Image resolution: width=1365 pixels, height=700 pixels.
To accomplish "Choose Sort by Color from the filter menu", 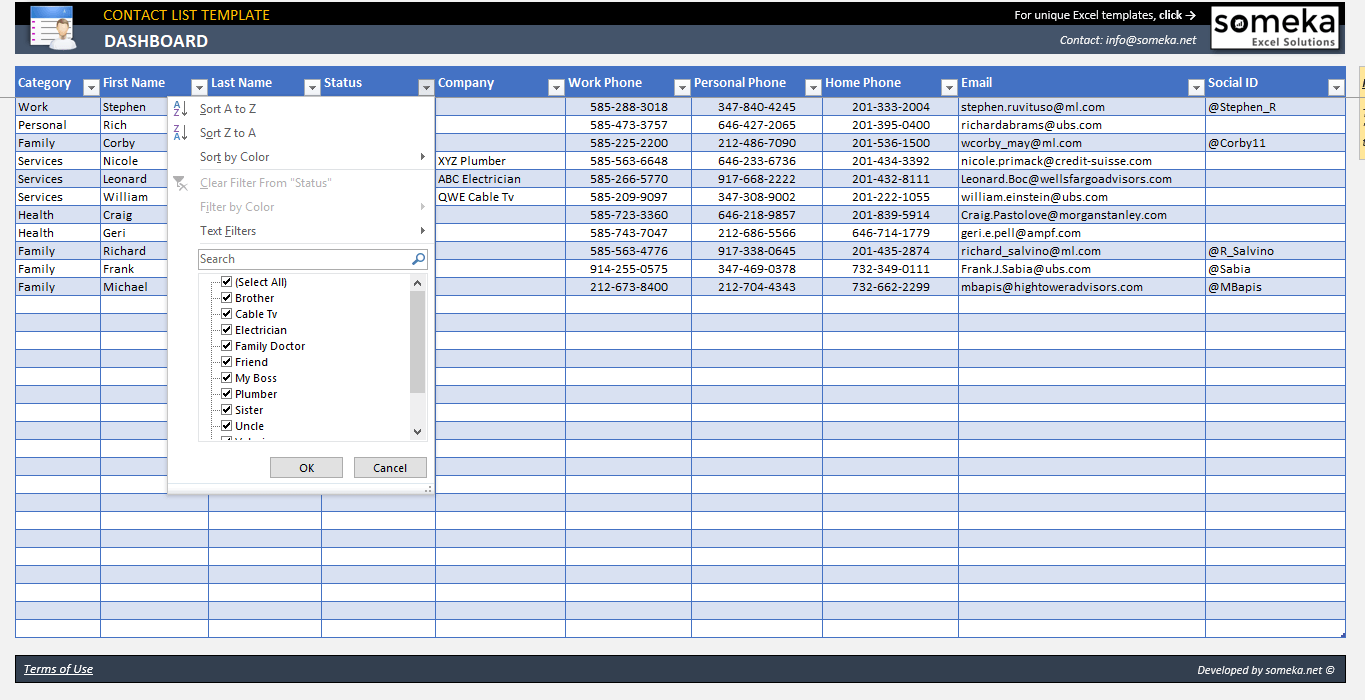I will pos(237,157).
